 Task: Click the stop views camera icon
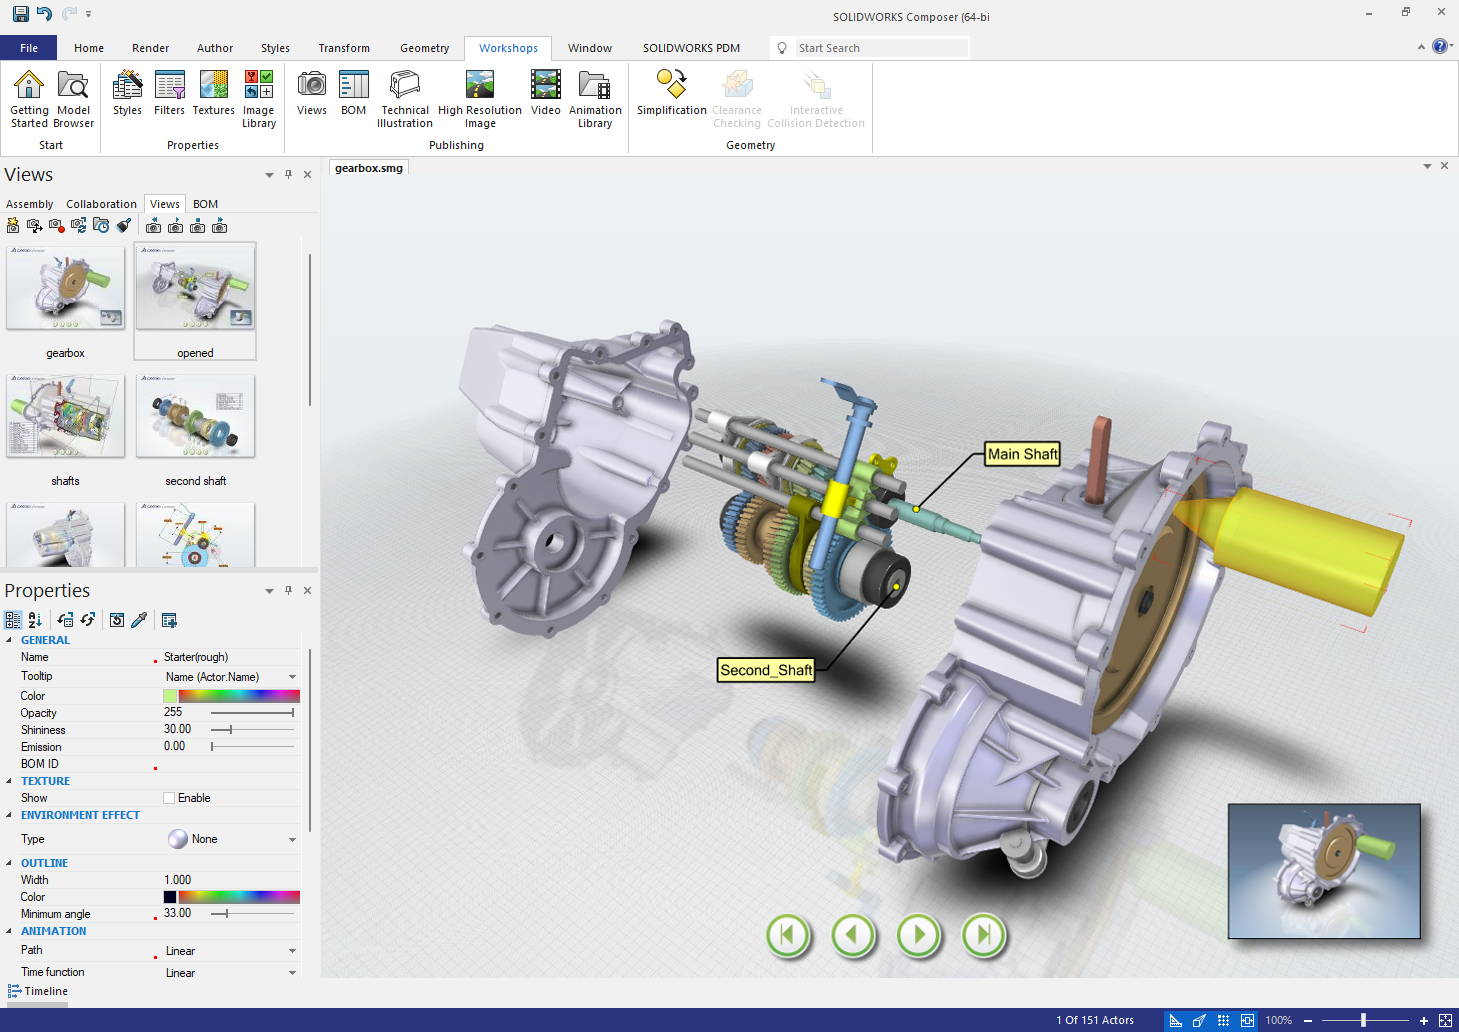197,227
